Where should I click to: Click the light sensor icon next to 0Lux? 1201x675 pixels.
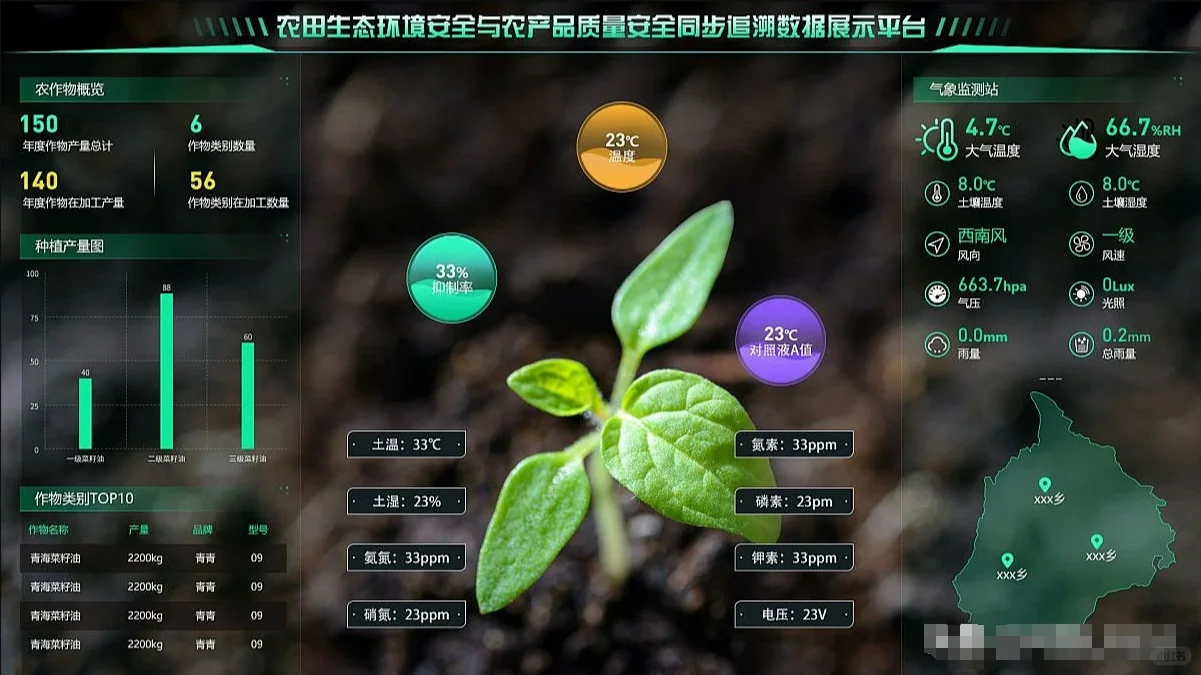click(x=1081, y=292)
